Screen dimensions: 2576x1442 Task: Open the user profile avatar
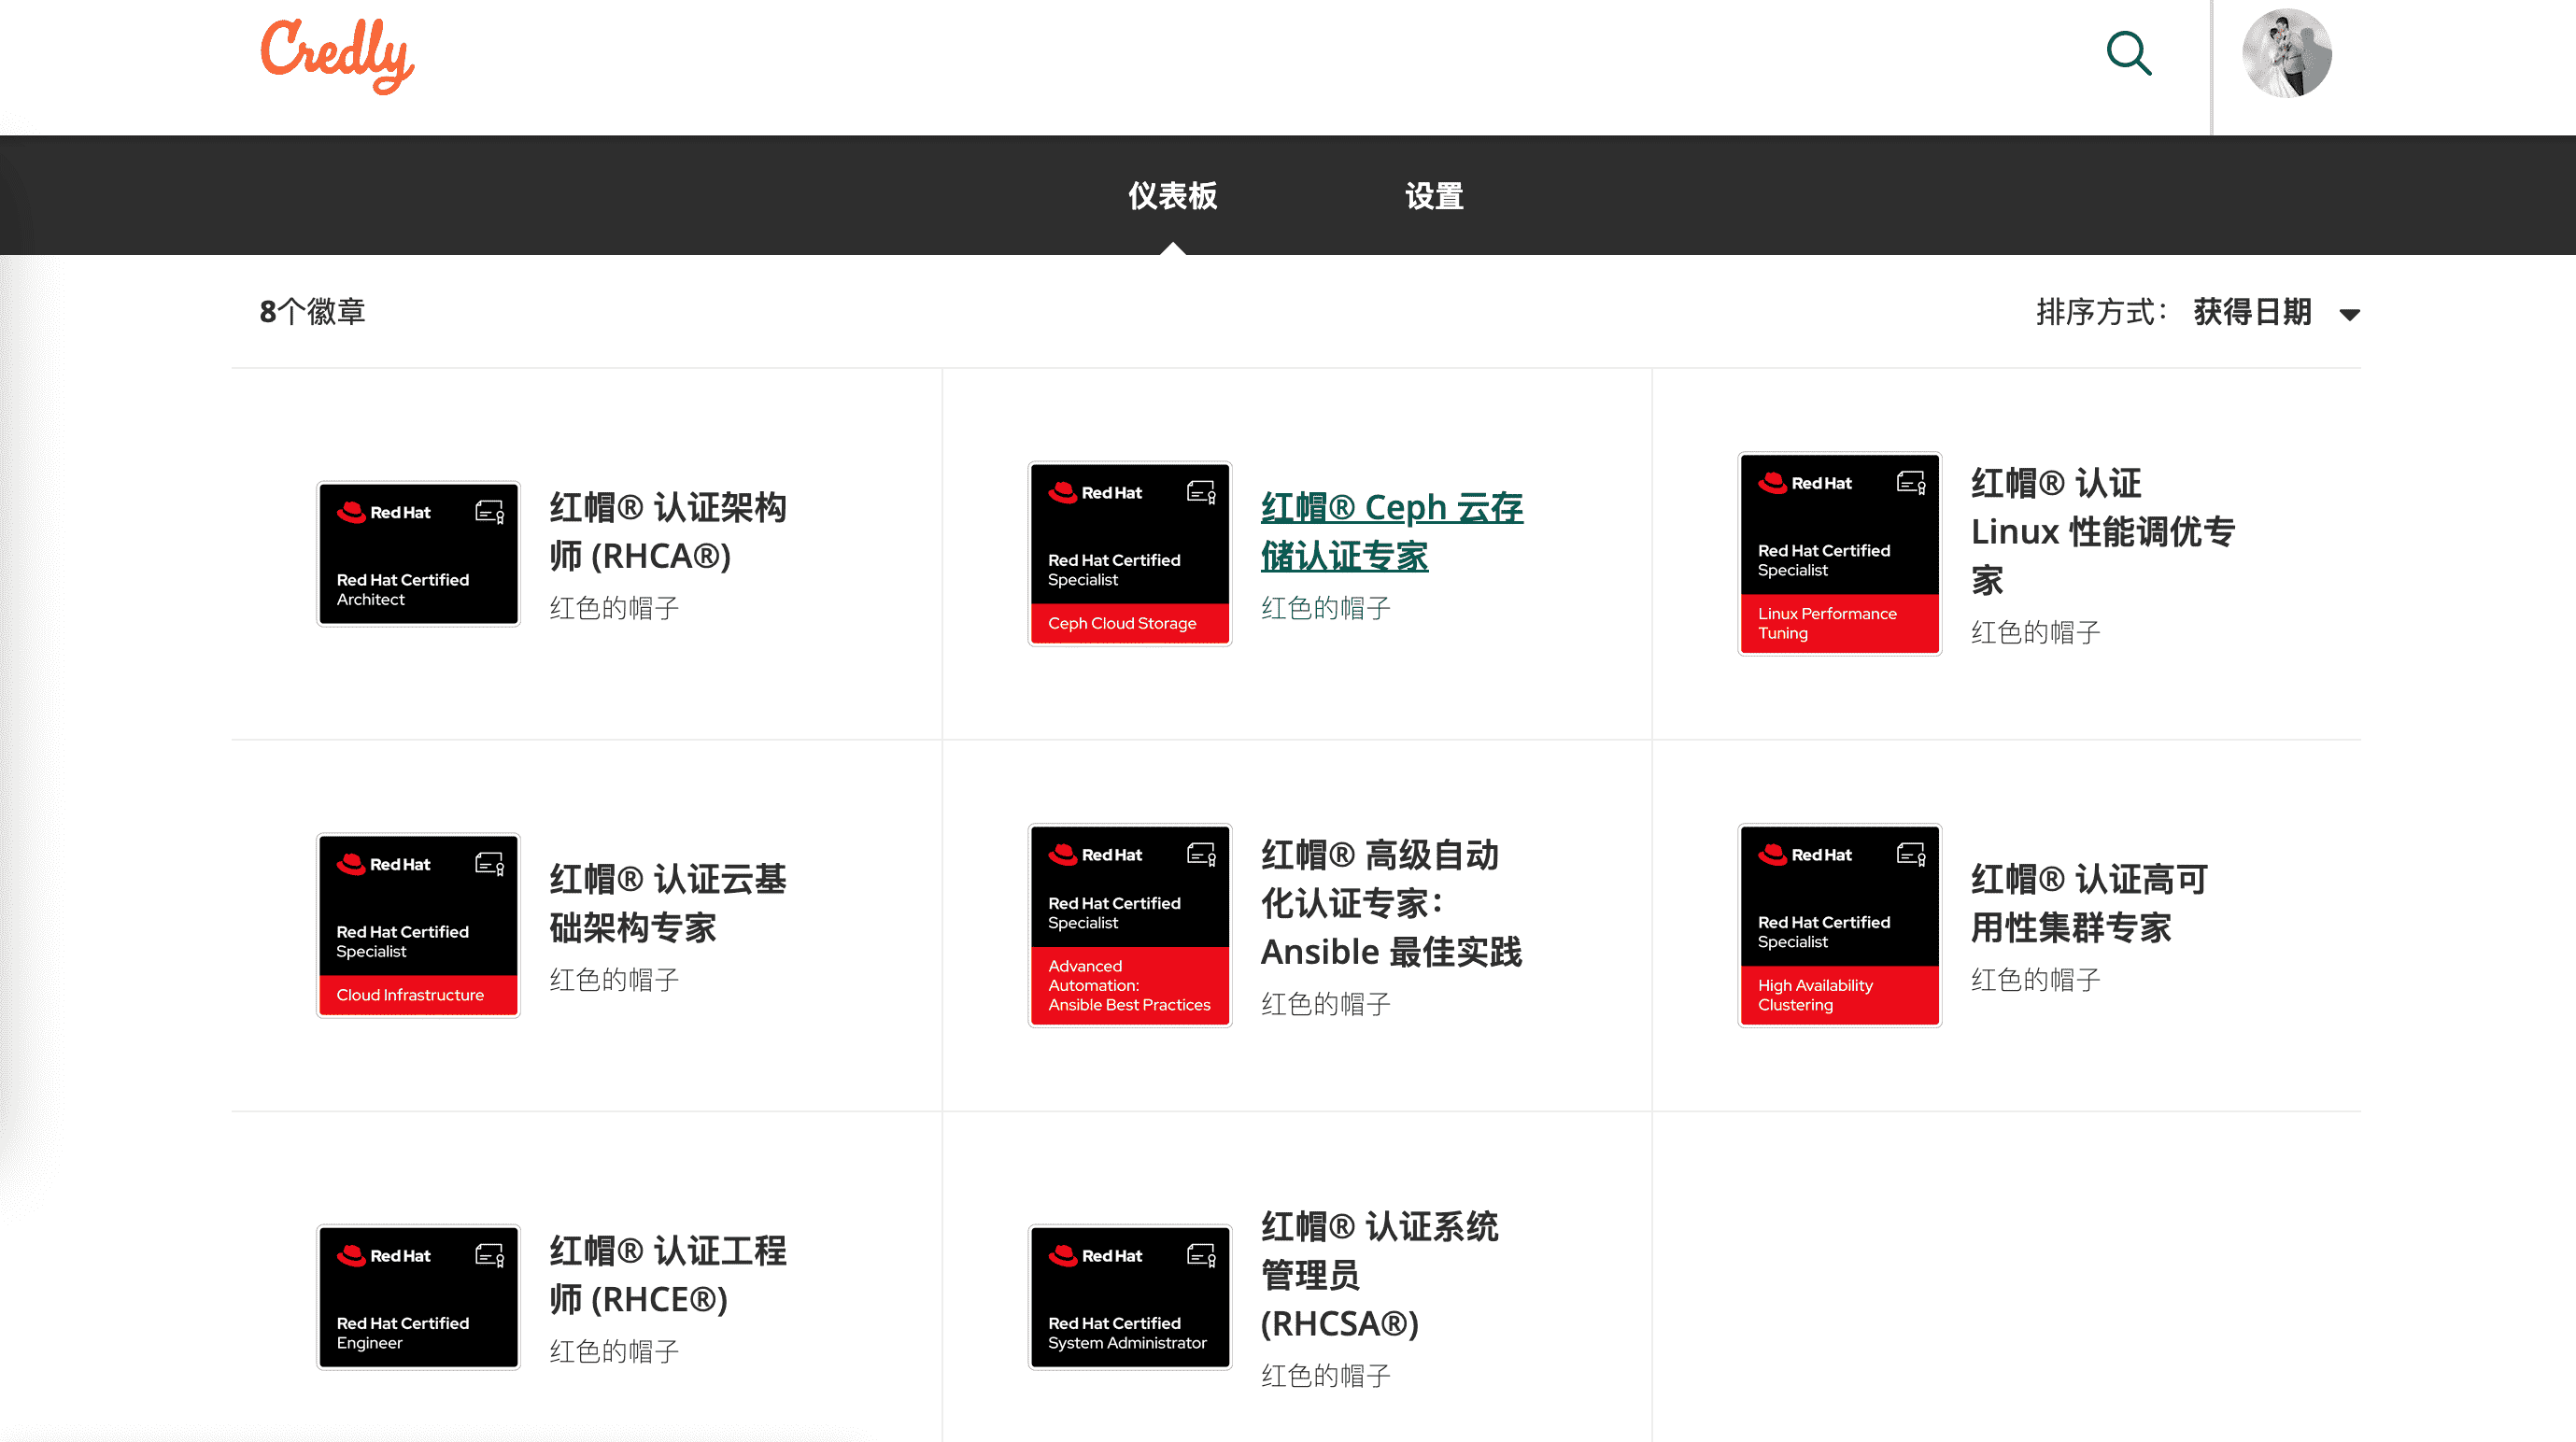coord(2287,54)
